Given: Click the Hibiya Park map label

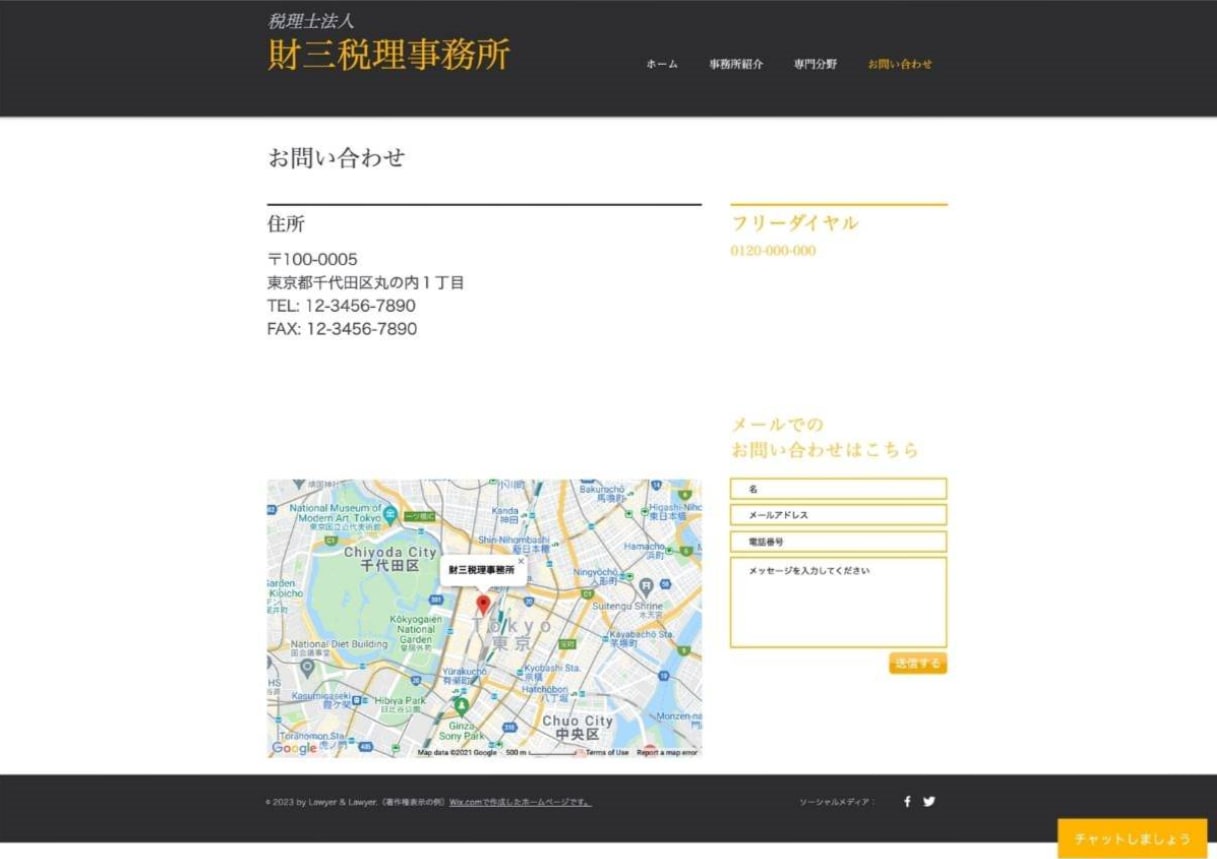Looking at the screenshot, I should coord(401,701).
